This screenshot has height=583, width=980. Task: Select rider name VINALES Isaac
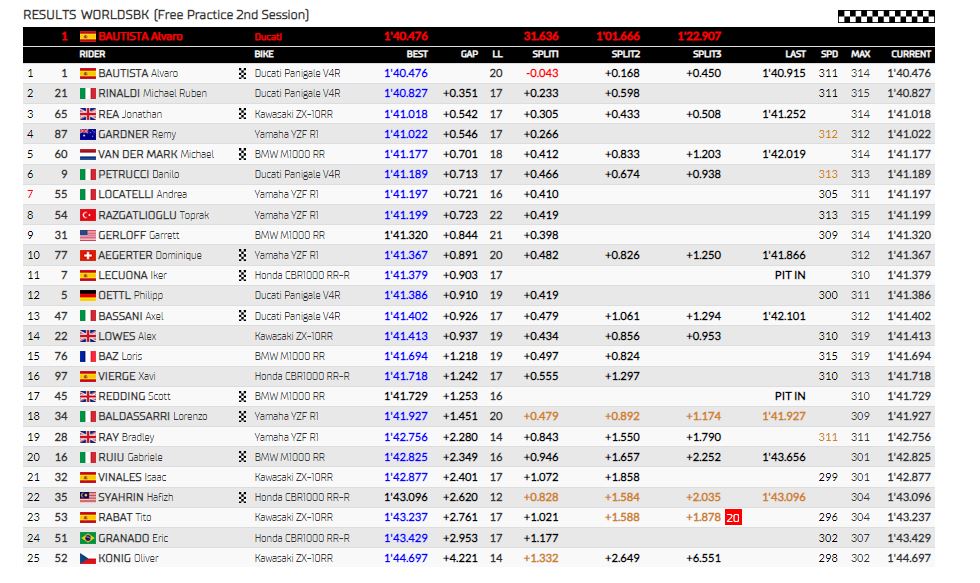(x=132, y=477)
